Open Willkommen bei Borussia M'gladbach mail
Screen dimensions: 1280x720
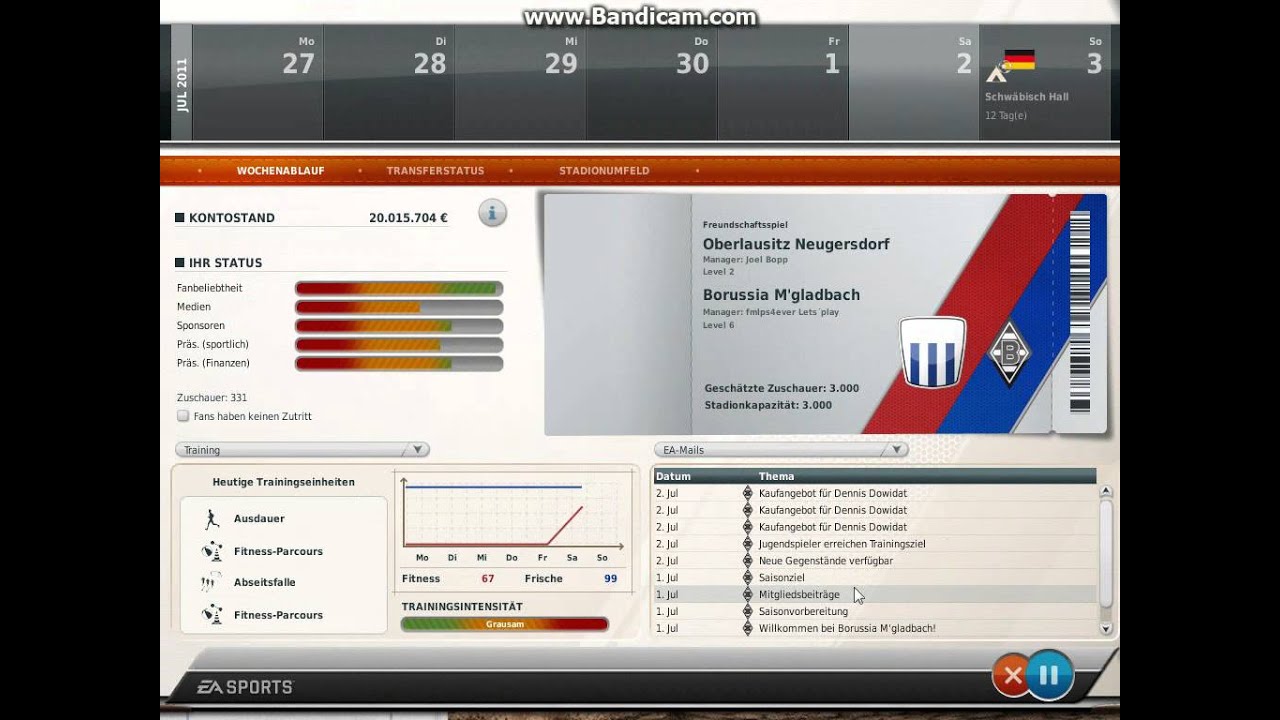coord(875,629)
